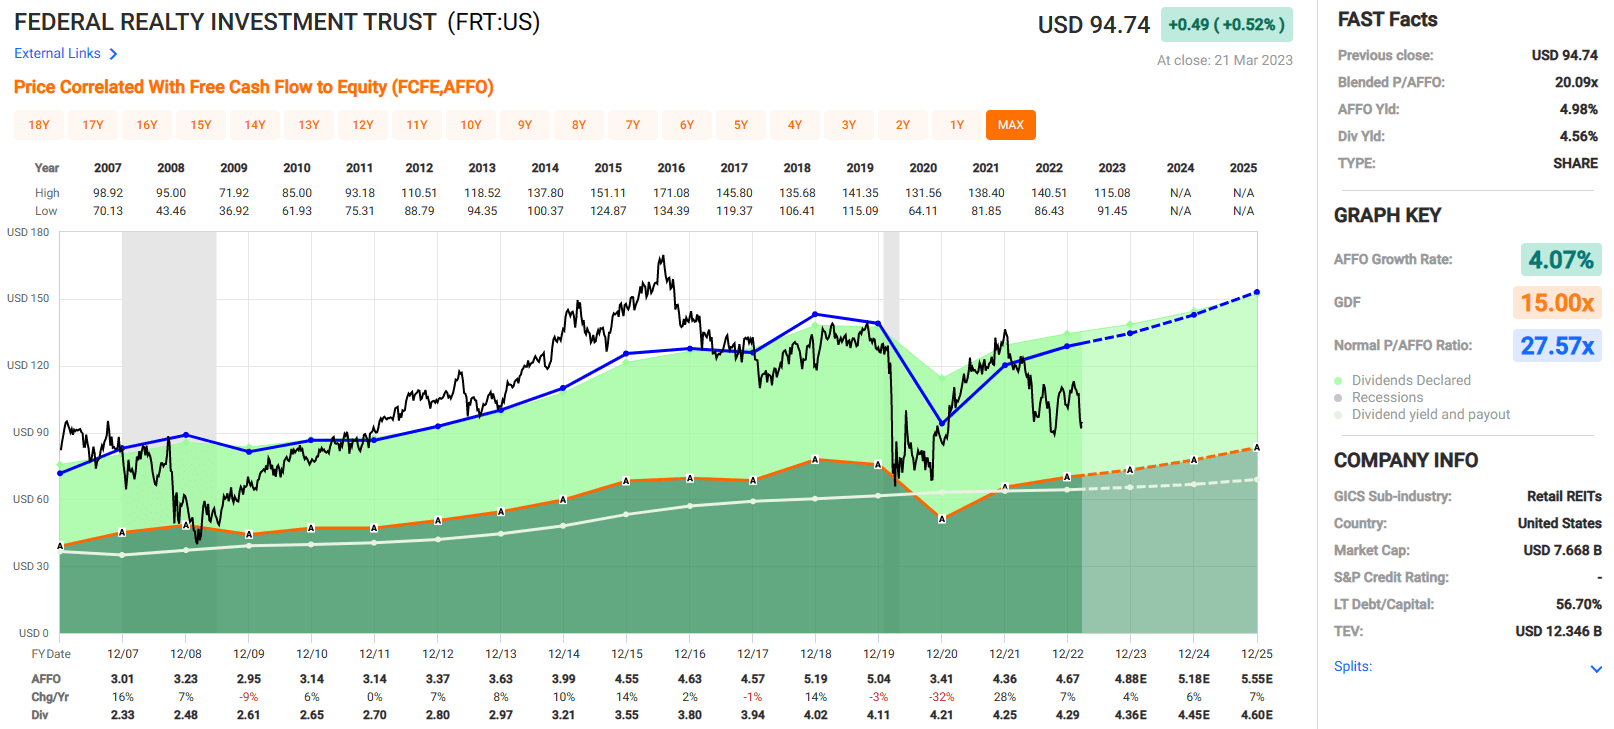The image size is (1614, 729).
Task: Select the 7Y range tab
Action: coord(633,125)
